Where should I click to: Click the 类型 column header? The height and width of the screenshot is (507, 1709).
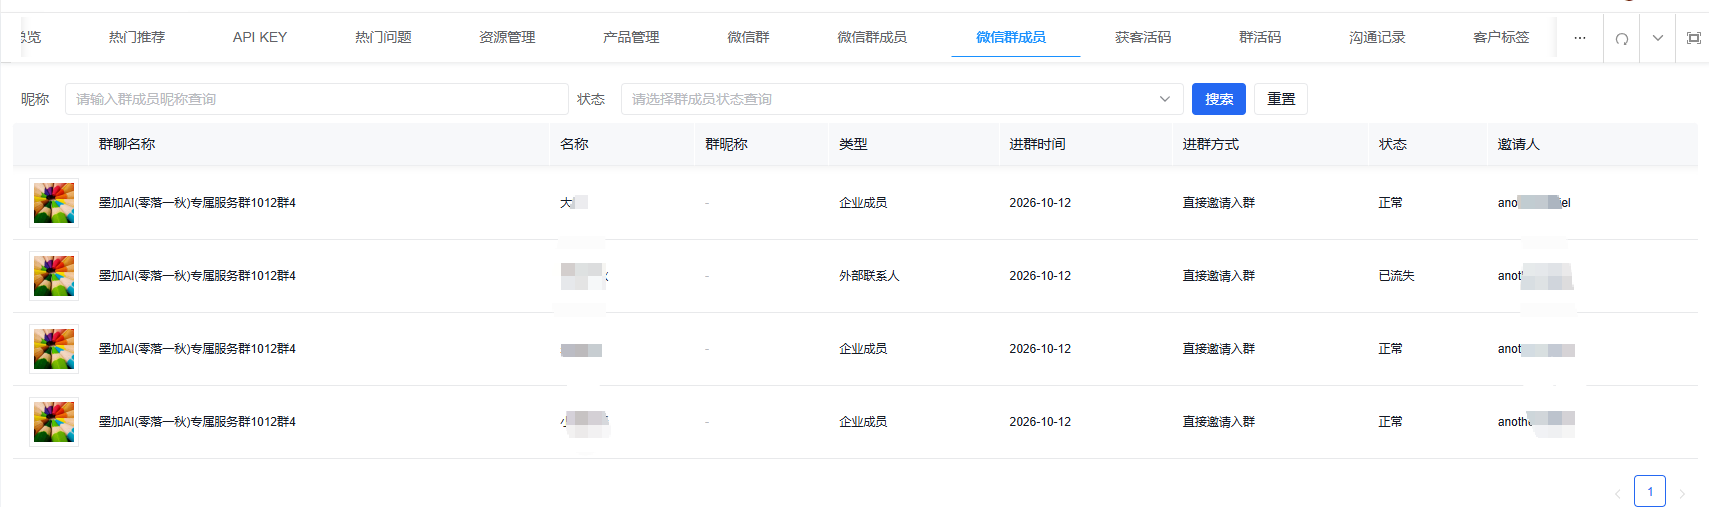pos(853,144)
